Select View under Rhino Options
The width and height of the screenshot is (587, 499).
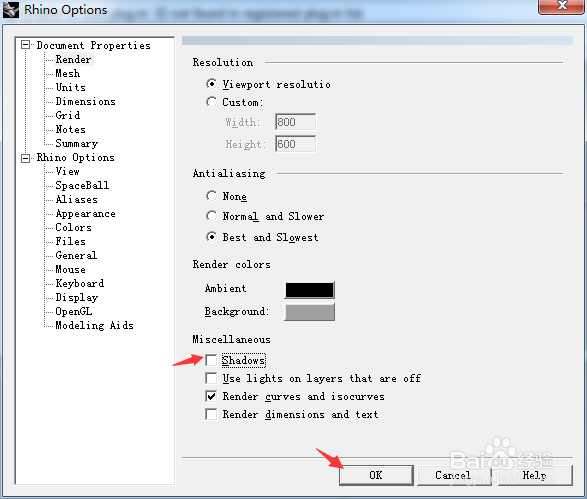[x=67, y=171]
